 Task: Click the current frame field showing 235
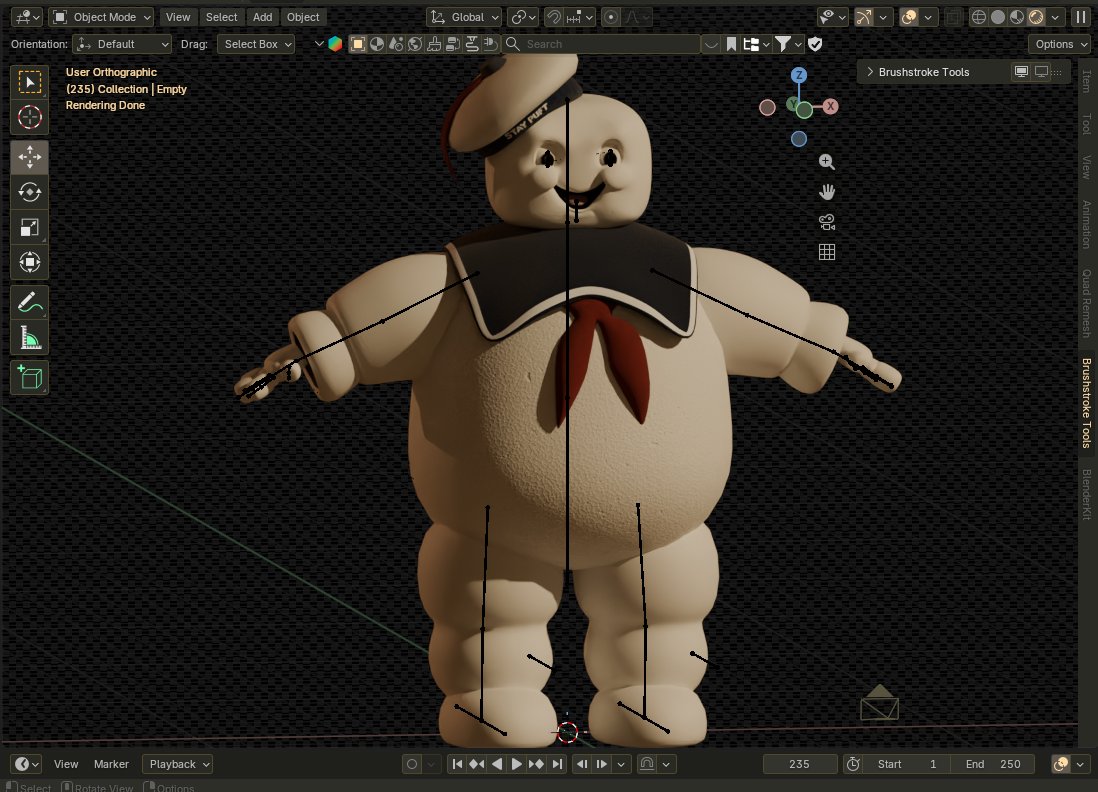tap(800, 764)
